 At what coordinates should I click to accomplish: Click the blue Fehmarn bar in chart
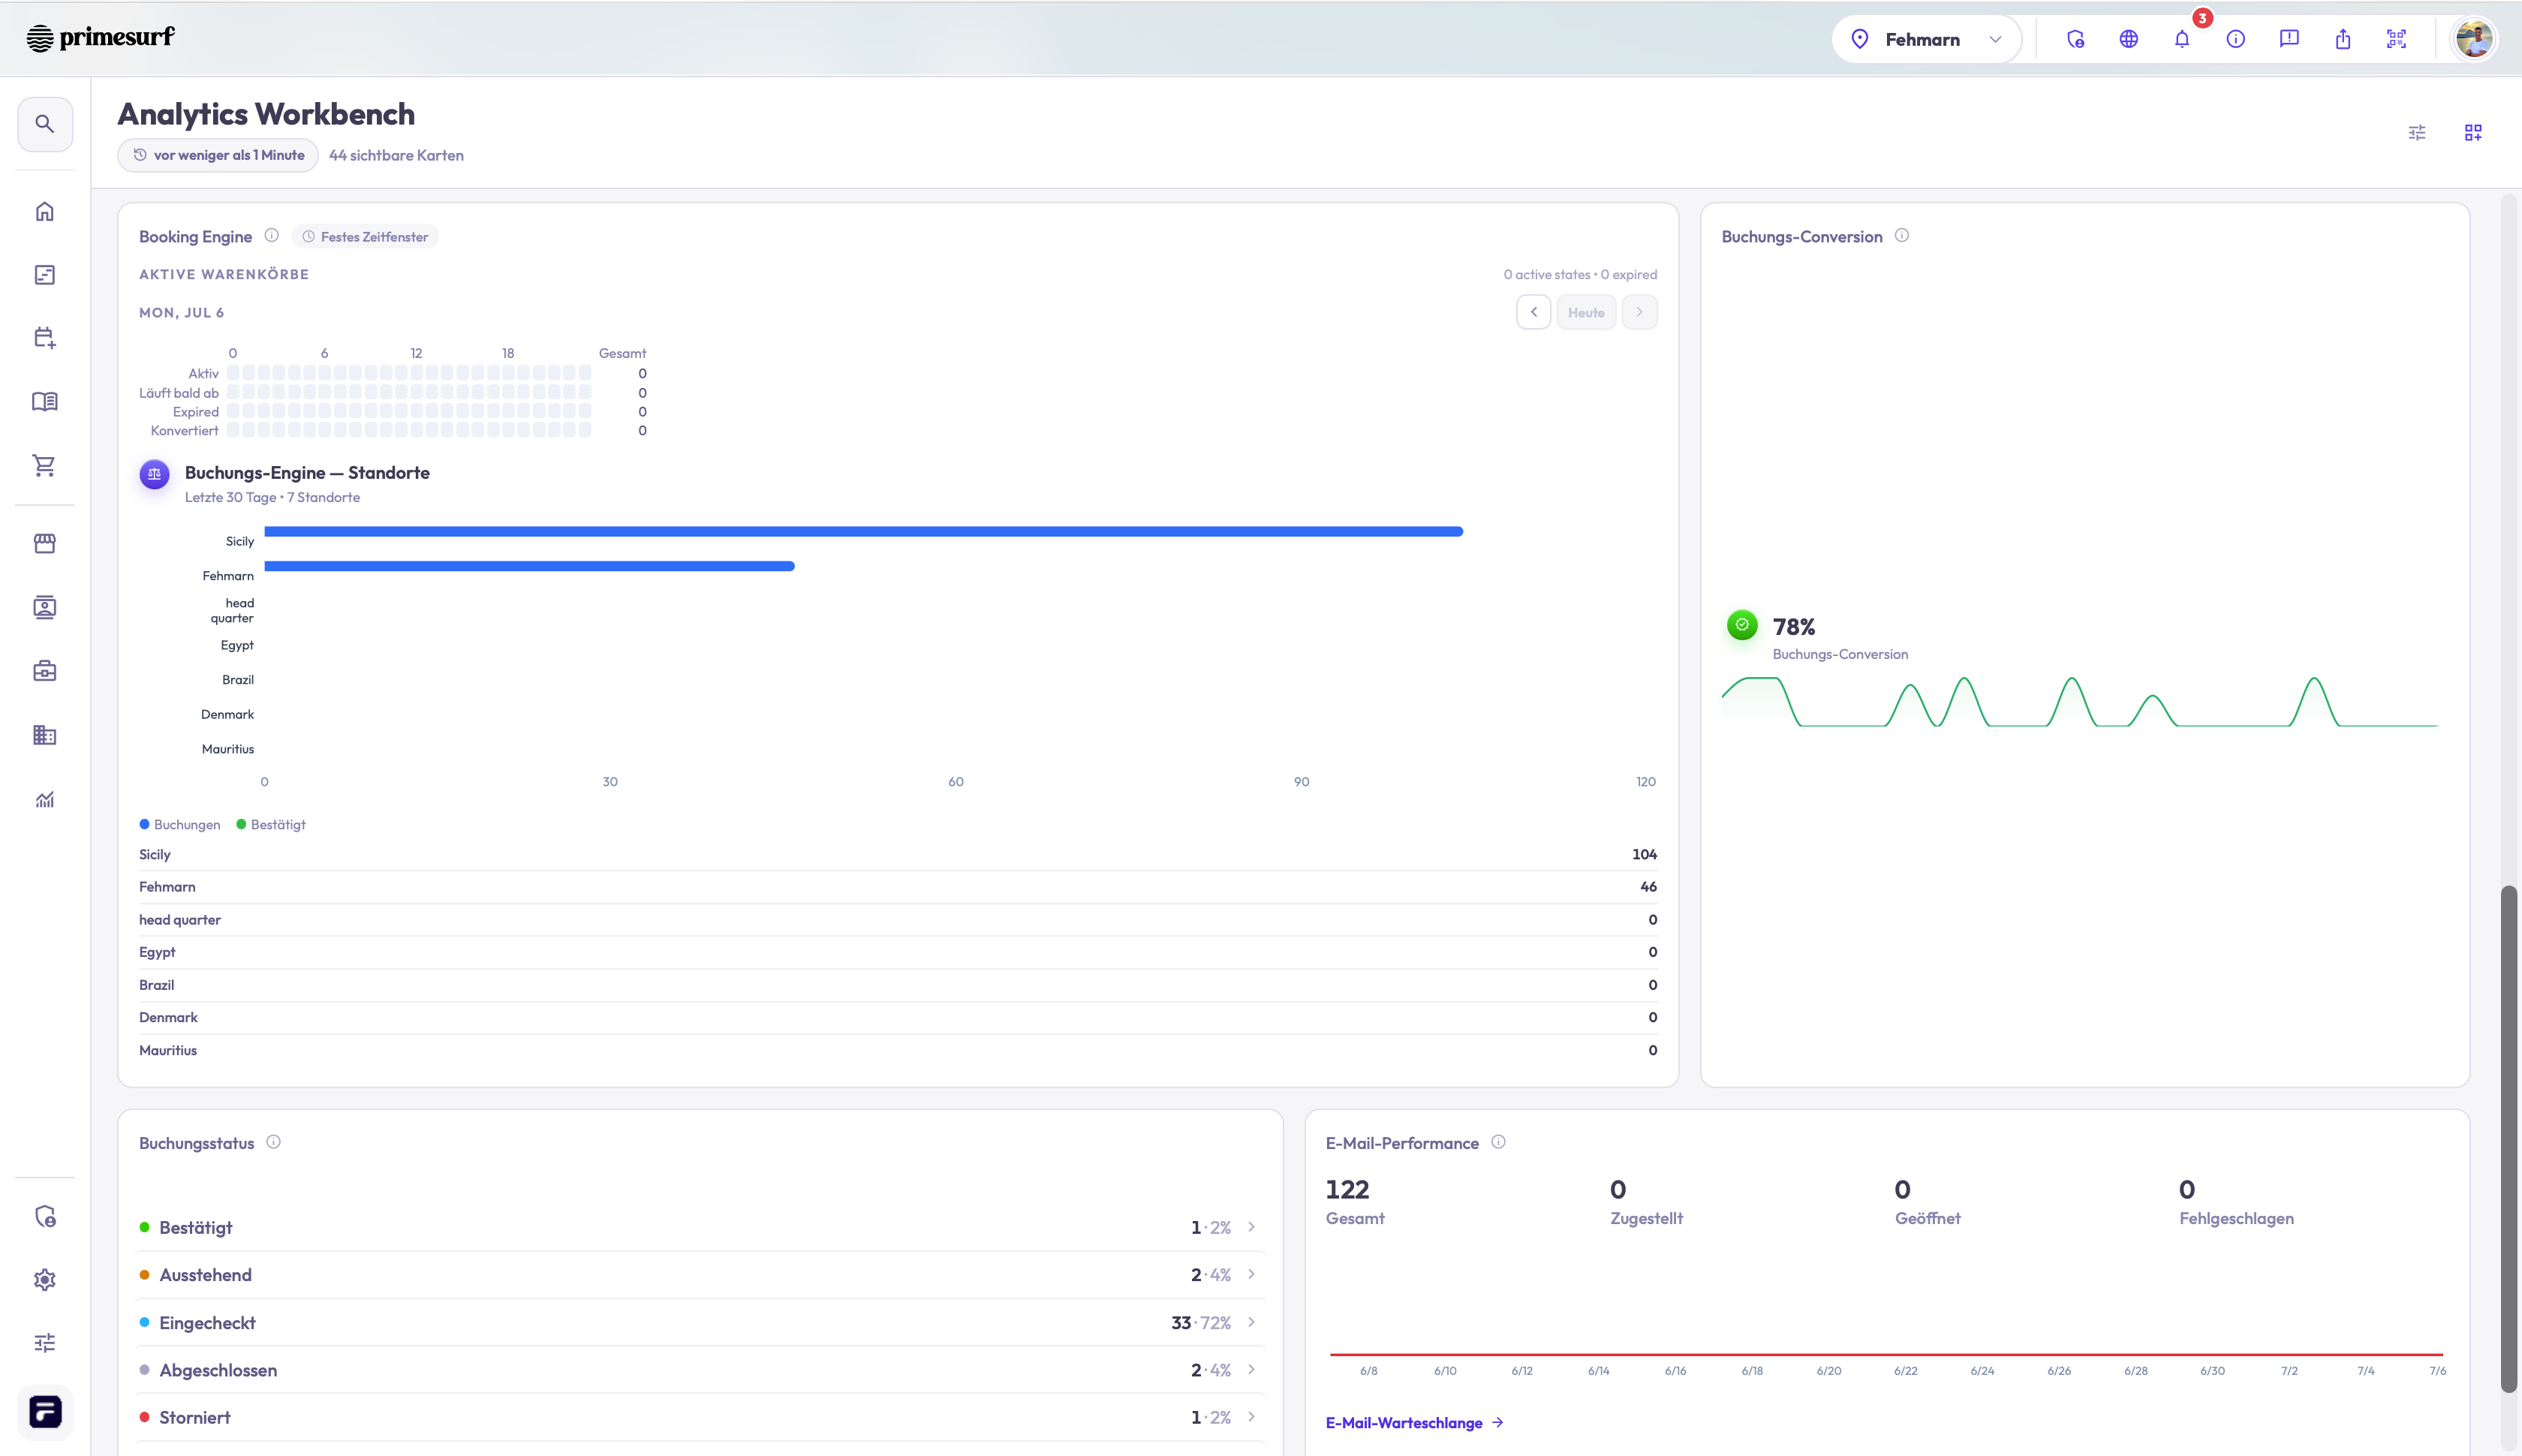click(529, 566)
